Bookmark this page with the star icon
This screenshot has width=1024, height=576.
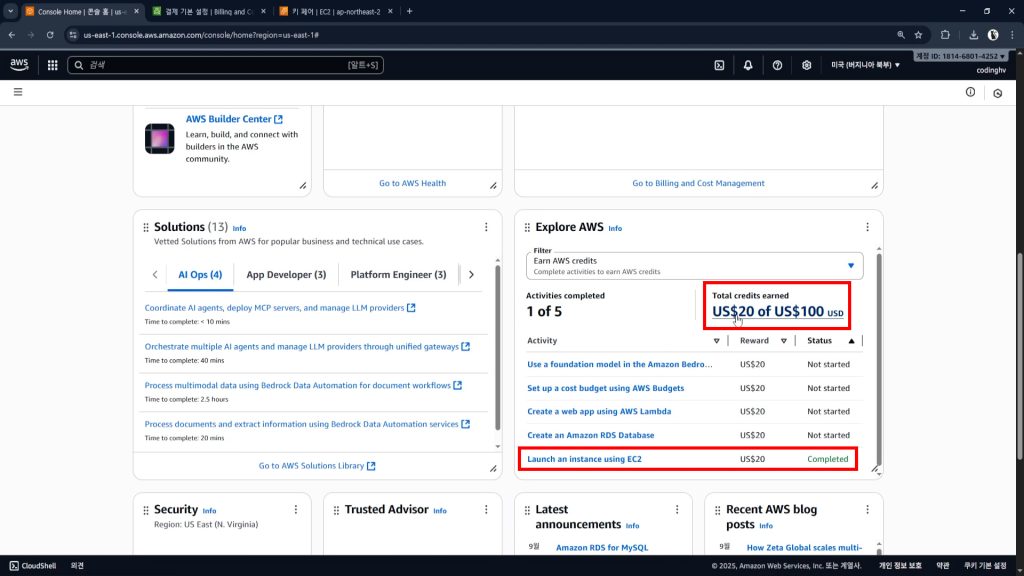(918, 35)
